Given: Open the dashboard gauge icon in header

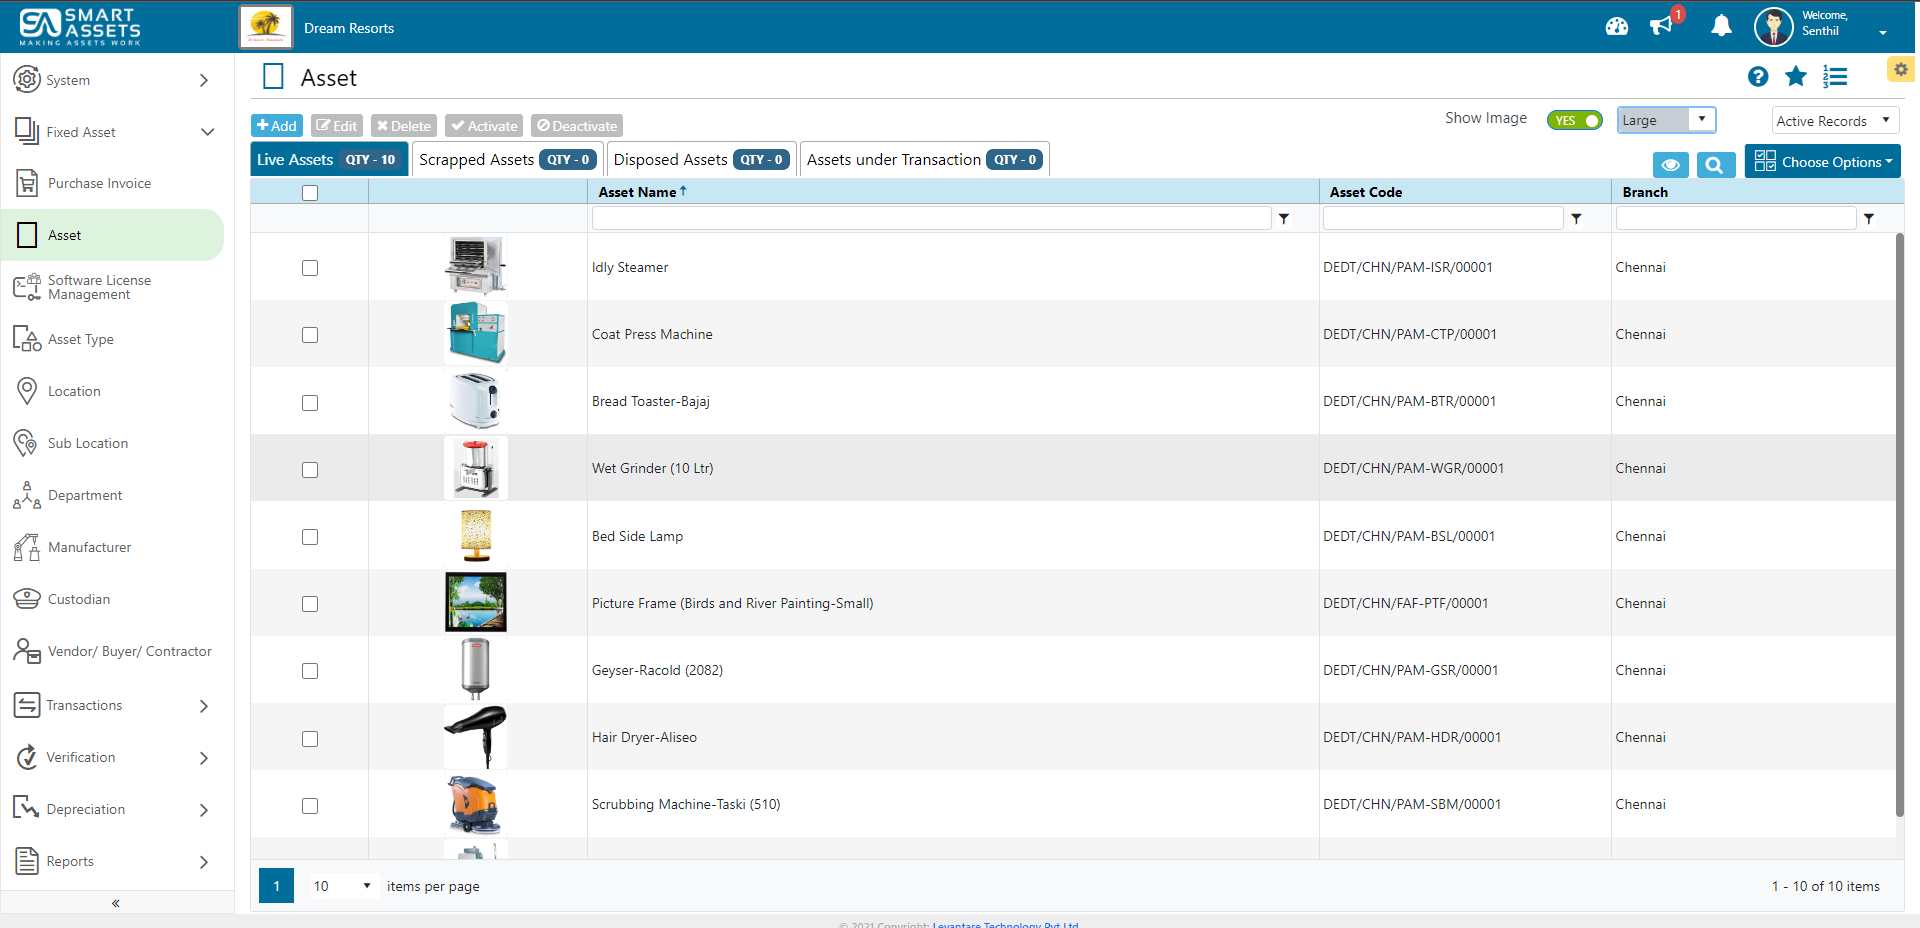Looking at the screenshot, I should (x=1616, y=27).
